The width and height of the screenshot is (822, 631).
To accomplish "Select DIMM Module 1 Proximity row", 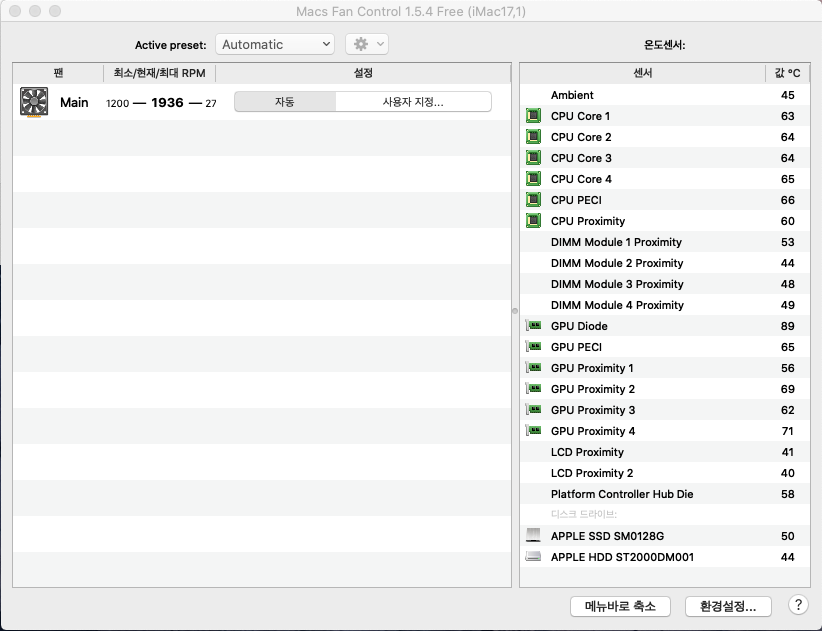I will (x=665, y=242).
